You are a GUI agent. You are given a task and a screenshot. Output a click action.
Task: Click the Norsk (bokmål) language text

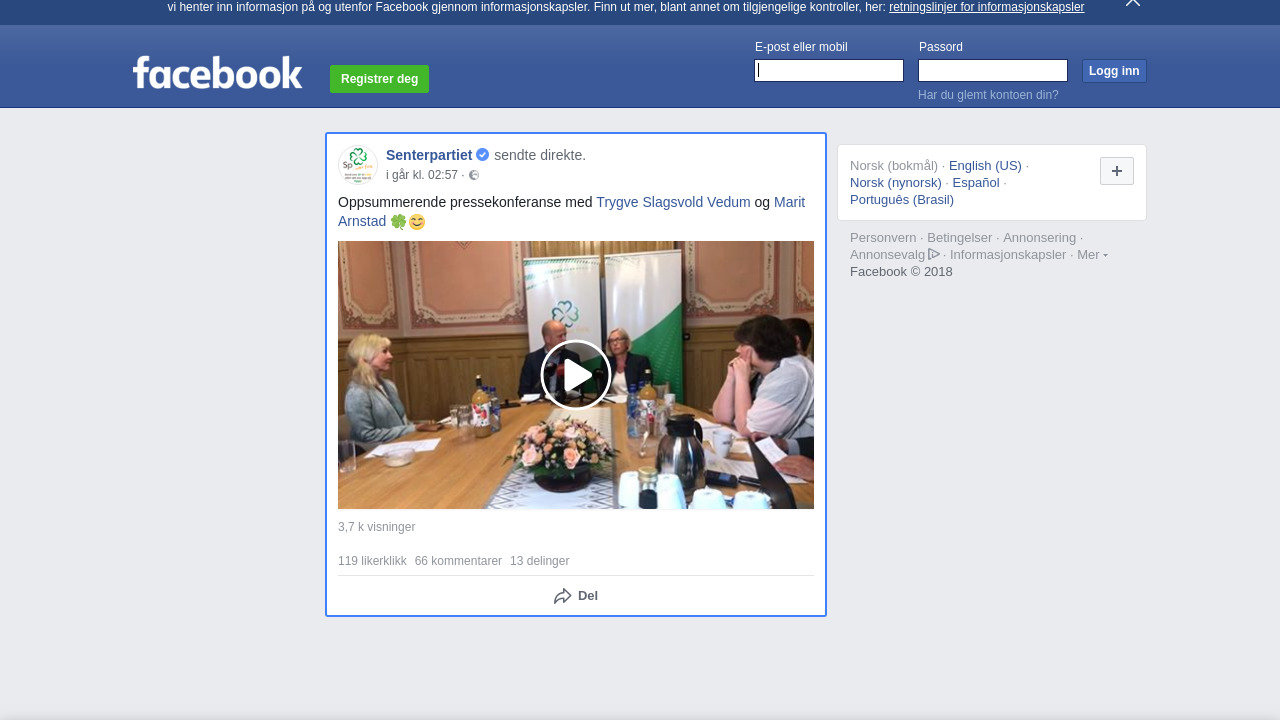(x=894, y=166)
